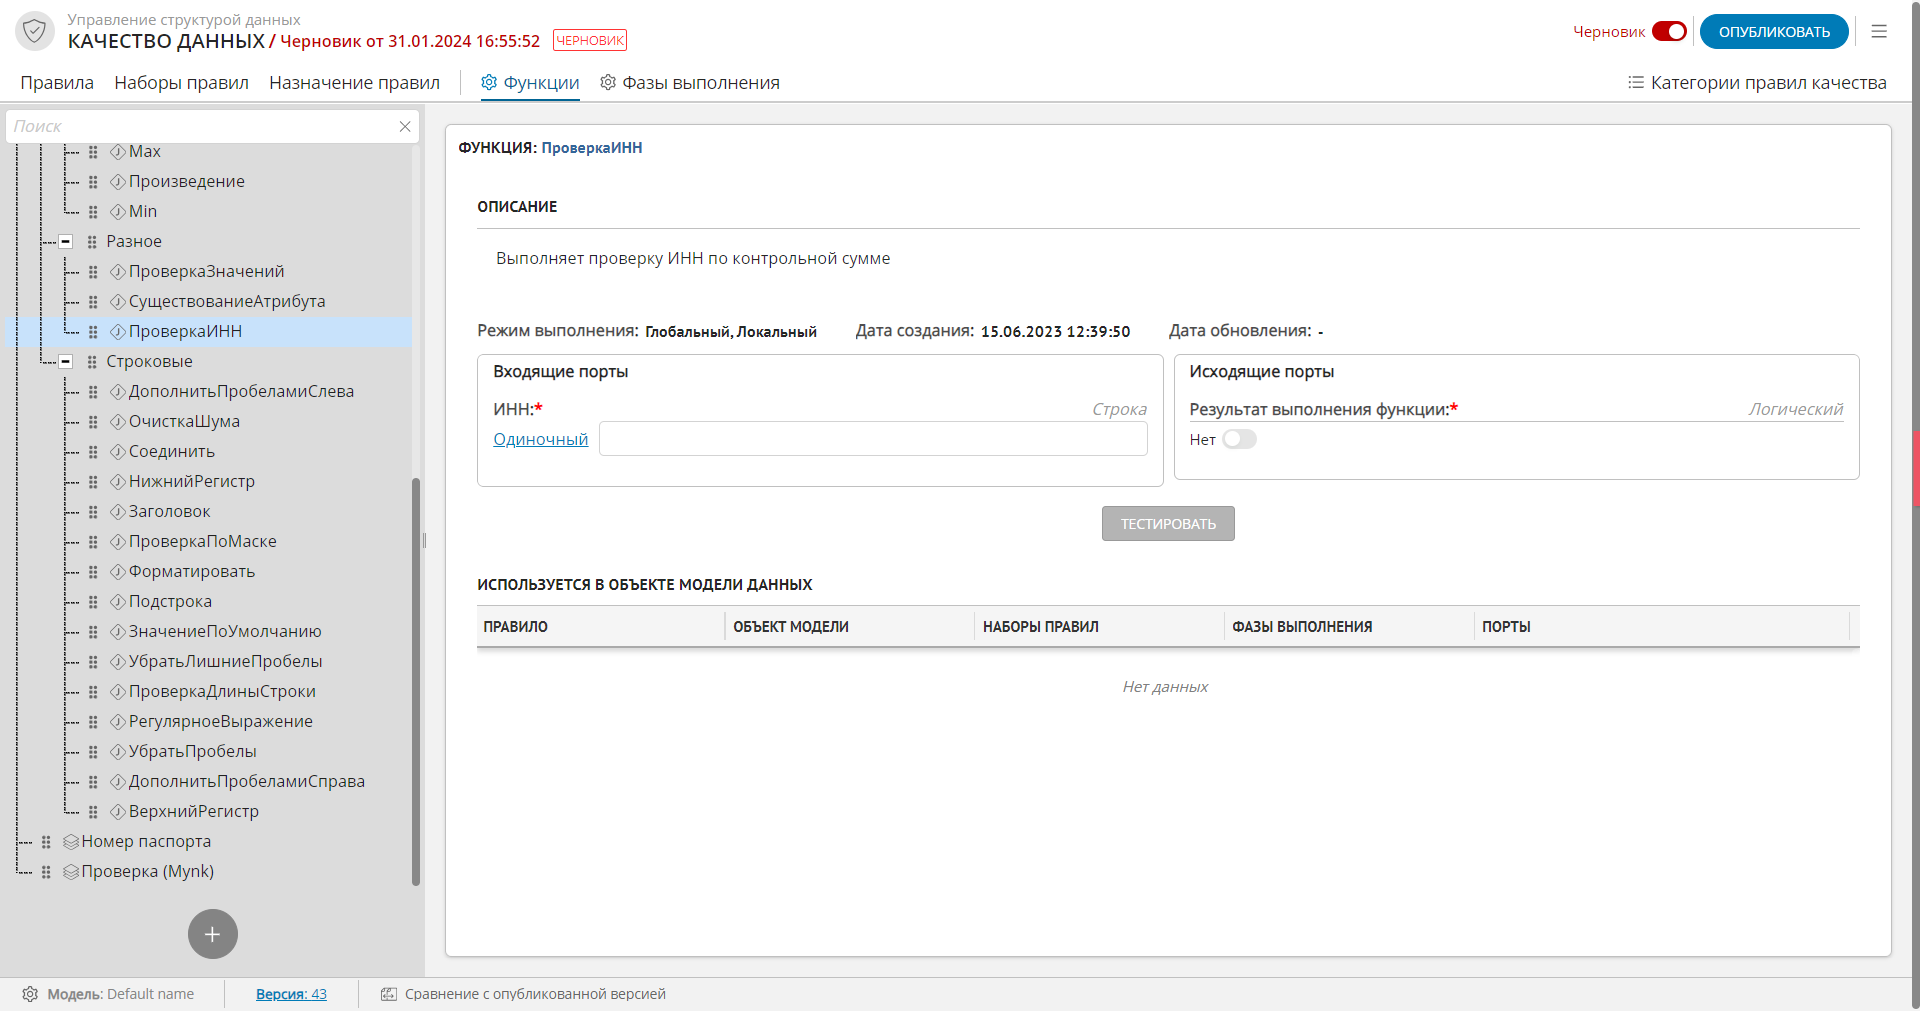Viewport: 1920px width, 1011px height.
Task: Click the list icon for rule quality categories
Action: click(x=1636, y=83)
